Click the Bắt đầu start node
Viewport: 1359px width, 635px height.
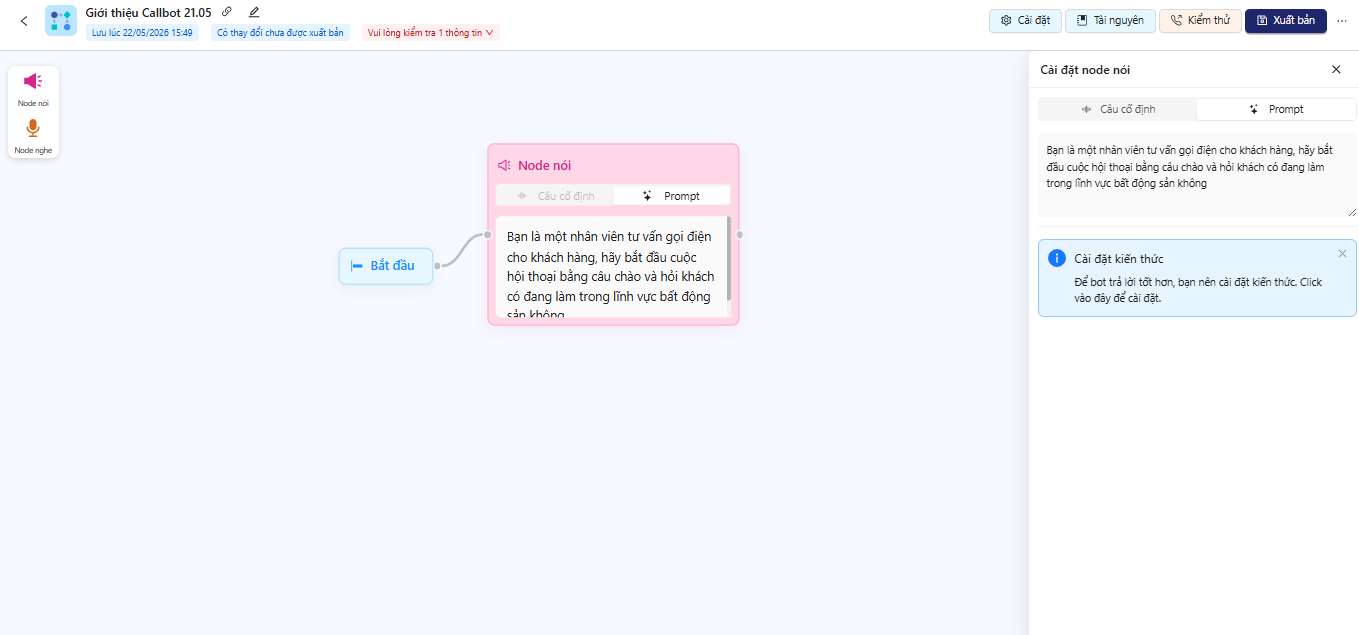pos(386,266)
